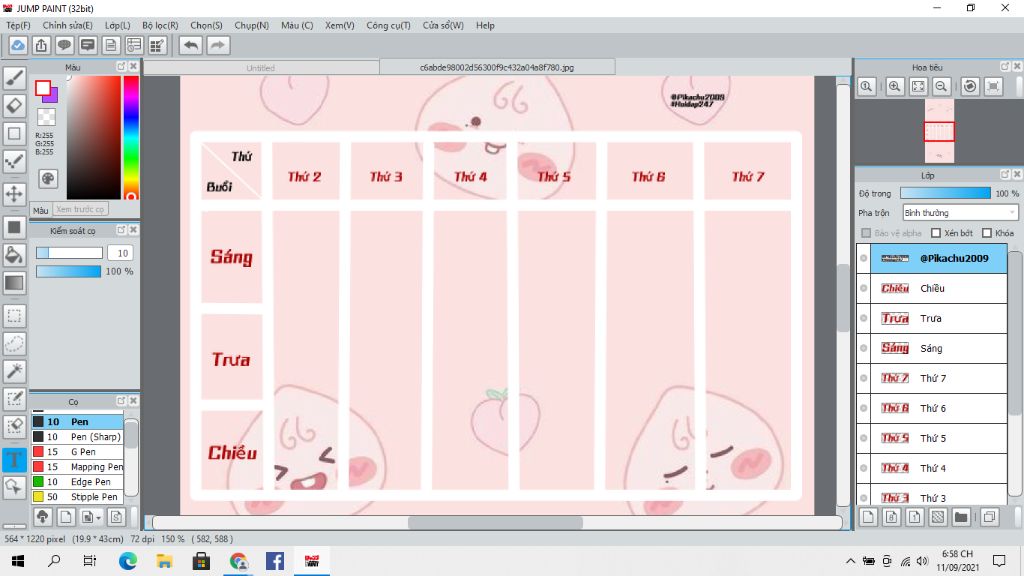Select the Eraser tool

[x=14, y=106]
